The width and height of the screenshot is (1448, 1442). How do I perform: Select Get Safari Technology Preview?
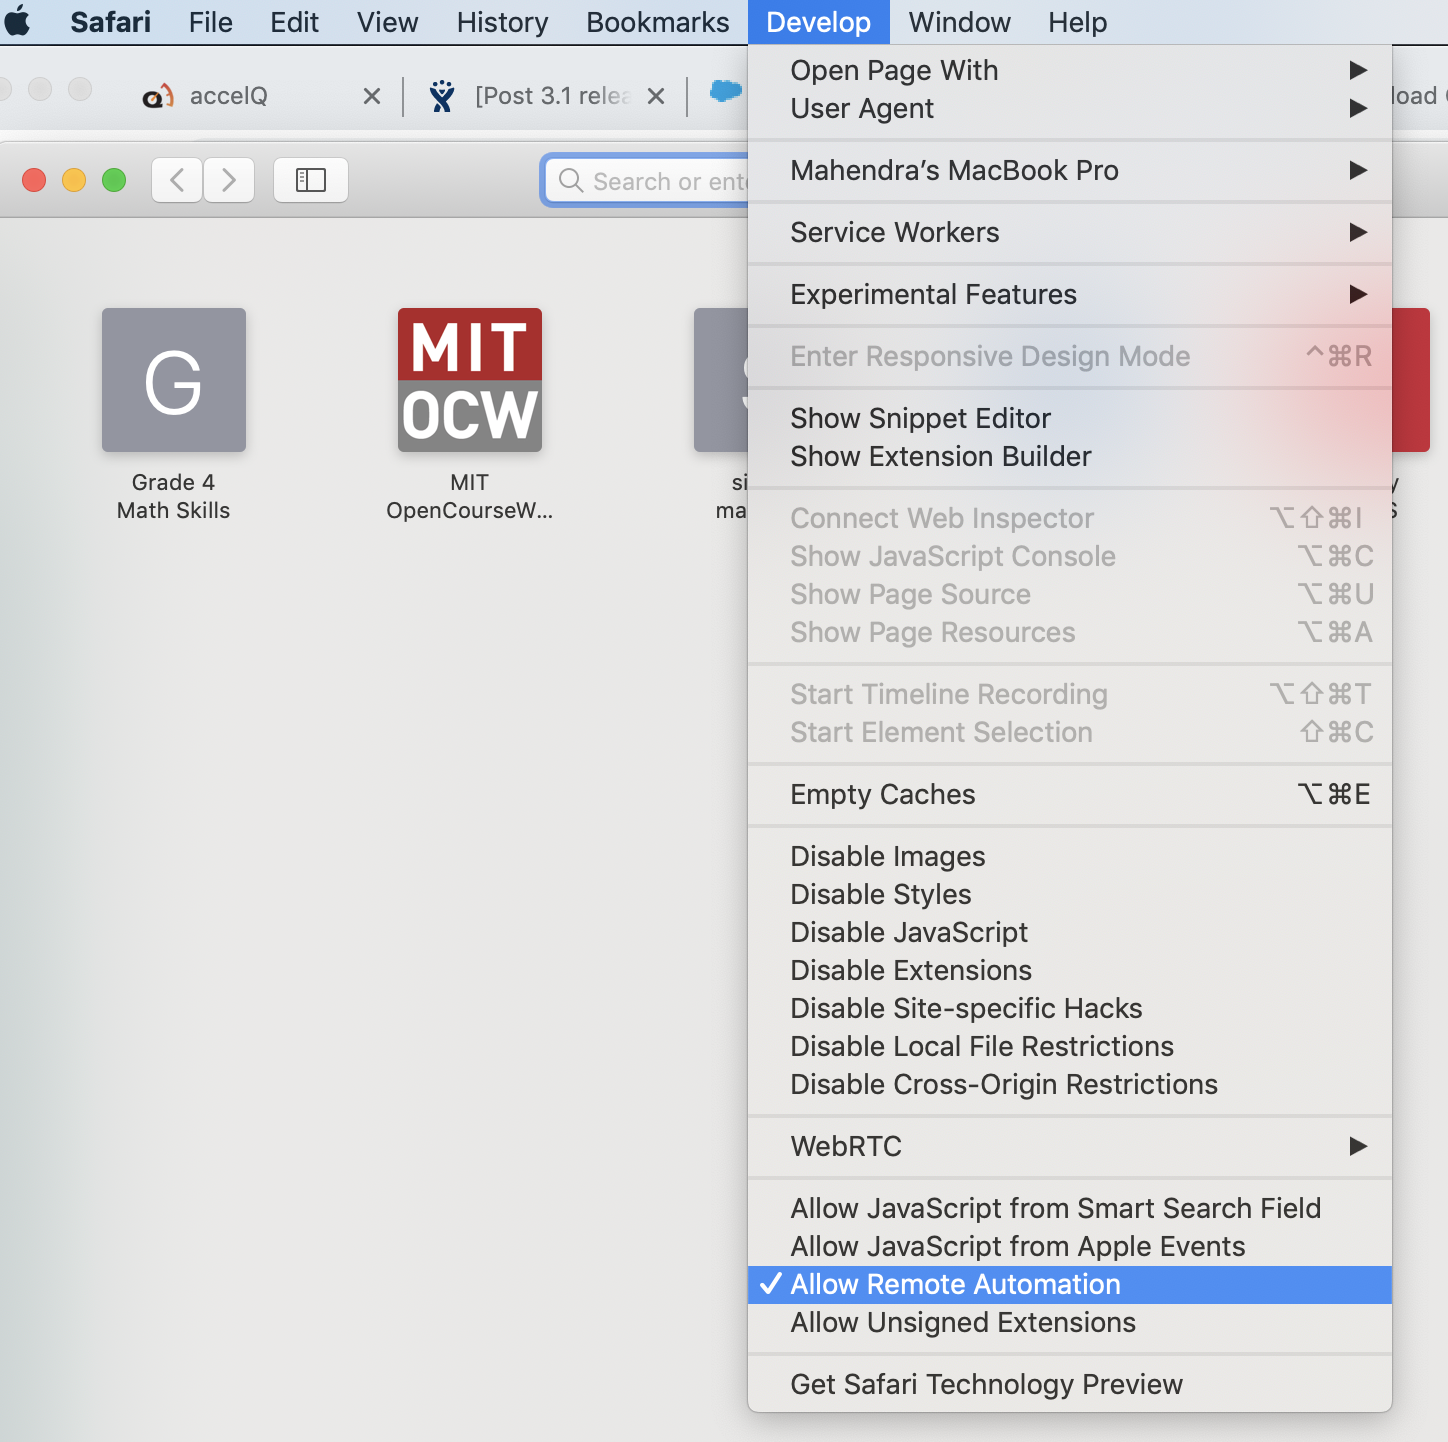[x=1070, y=1384]
